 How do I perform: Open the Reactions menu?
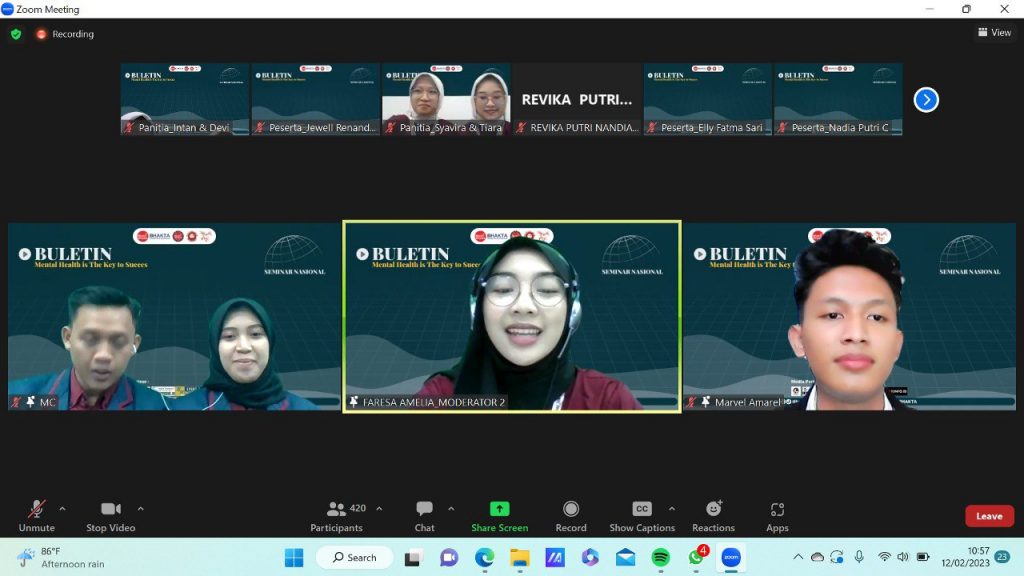[713, 515]
